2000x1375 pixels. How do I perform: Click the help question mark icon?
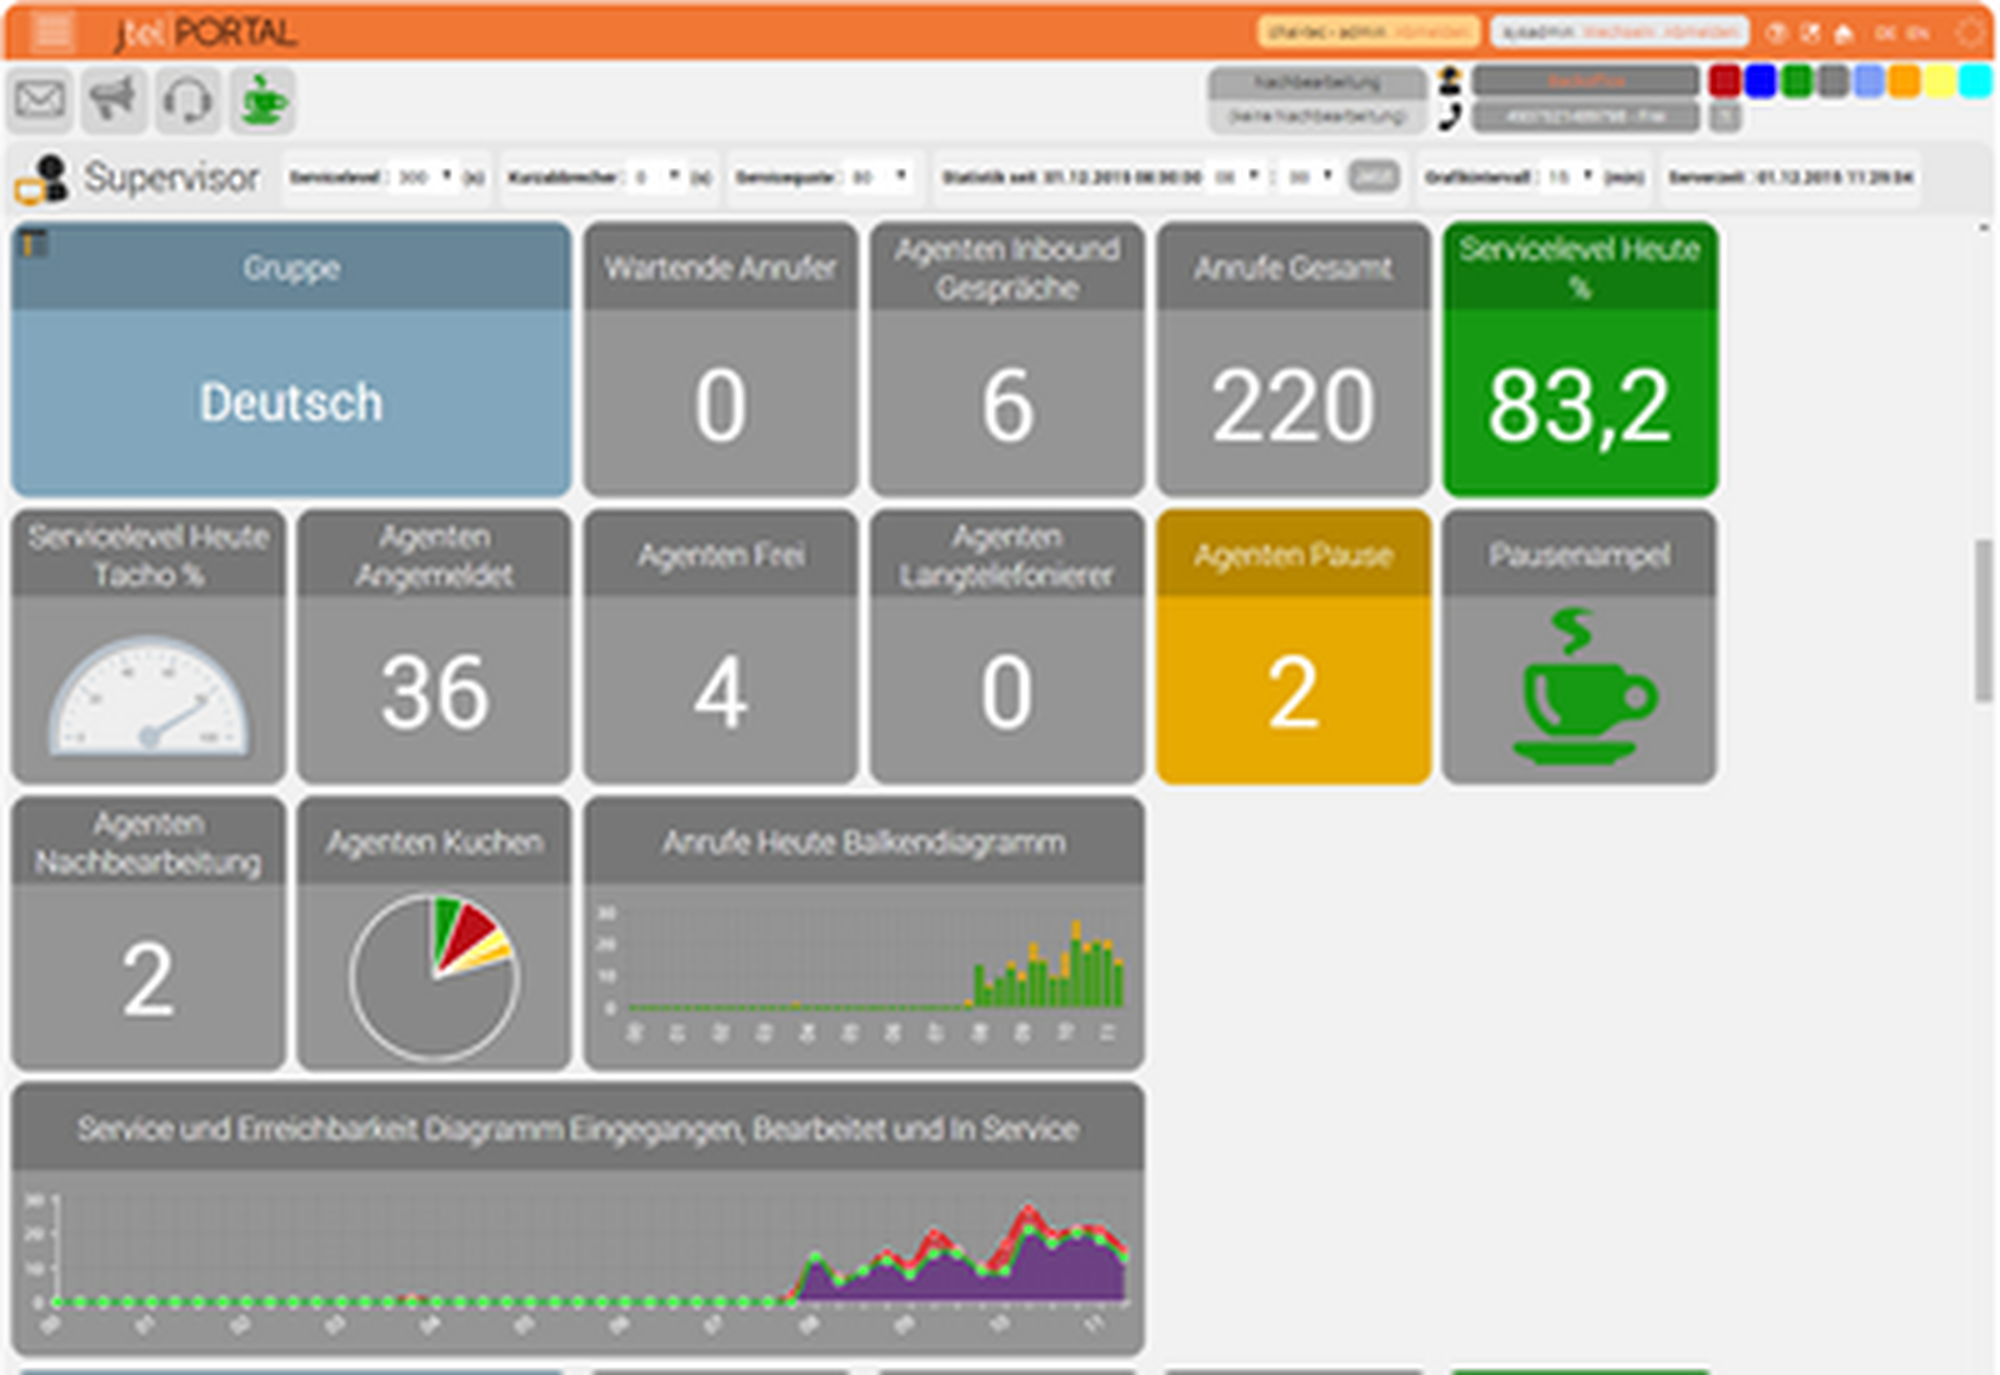(1776, 33)
